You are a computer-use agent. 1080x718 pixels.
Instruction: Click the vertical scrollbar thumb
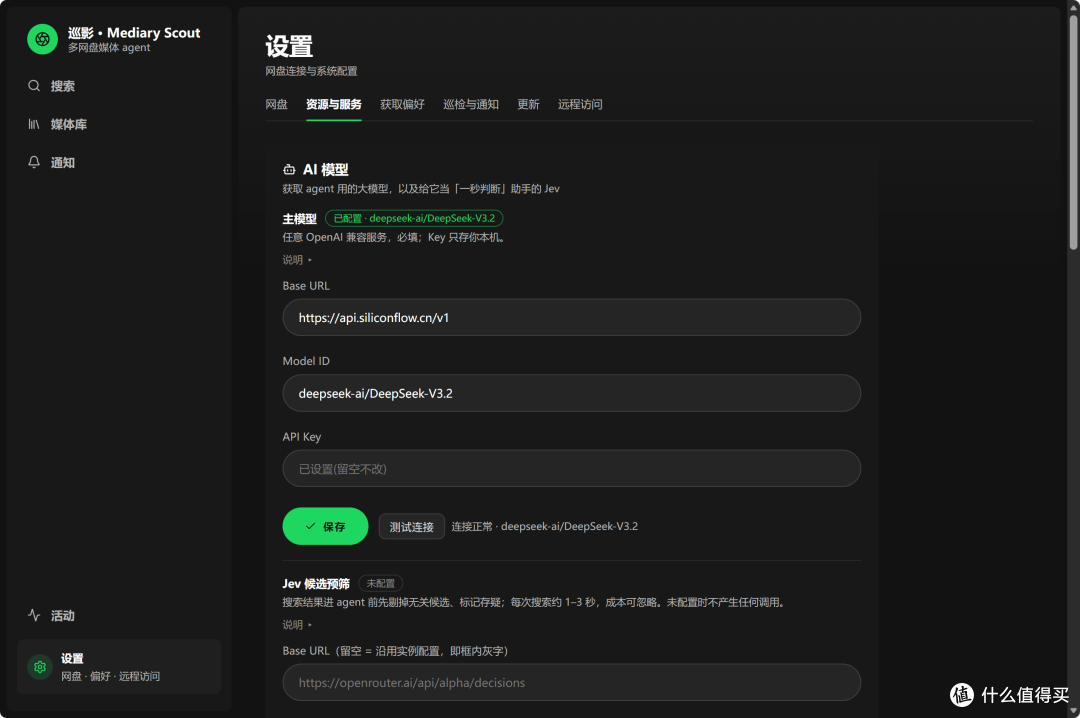(x=1073, y=132)
